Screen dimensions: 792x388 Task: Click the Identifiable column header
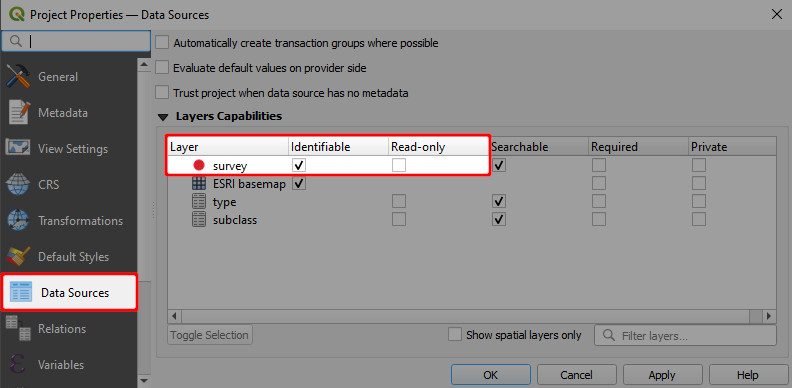[x=338, y=147]
